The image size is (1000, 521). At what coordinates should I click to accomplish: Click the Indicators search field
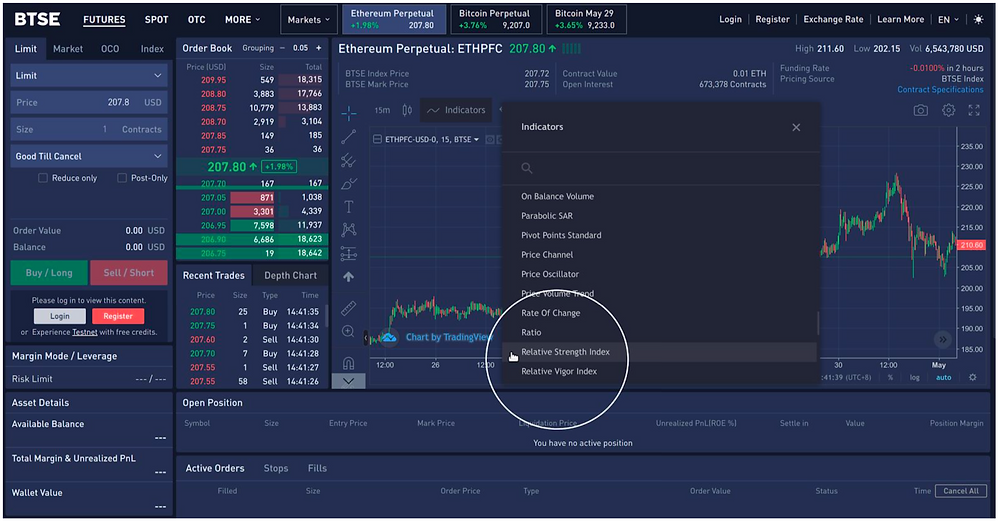(661, 168)
